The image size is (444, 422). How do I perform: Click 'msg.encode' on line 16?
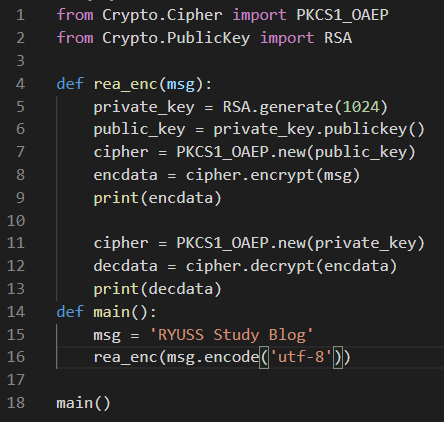213,358
